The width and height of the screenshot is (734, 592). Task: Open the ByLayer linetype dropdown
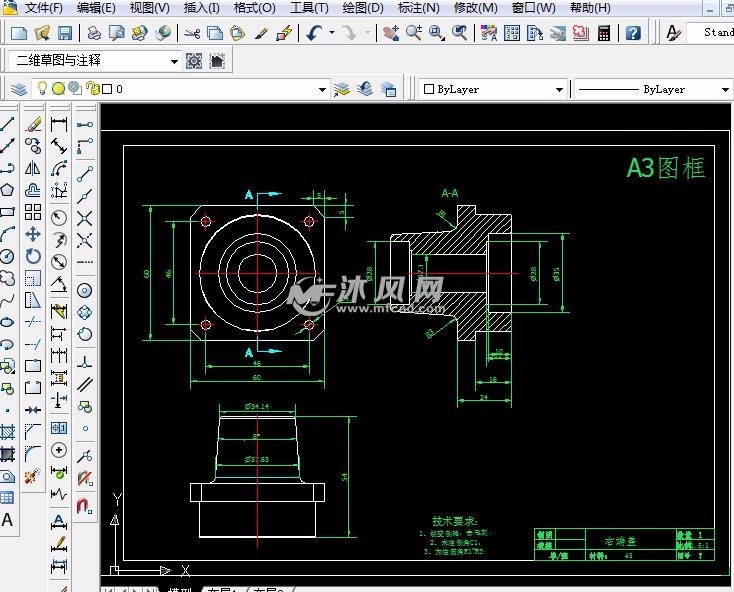[x=724, y=89]
